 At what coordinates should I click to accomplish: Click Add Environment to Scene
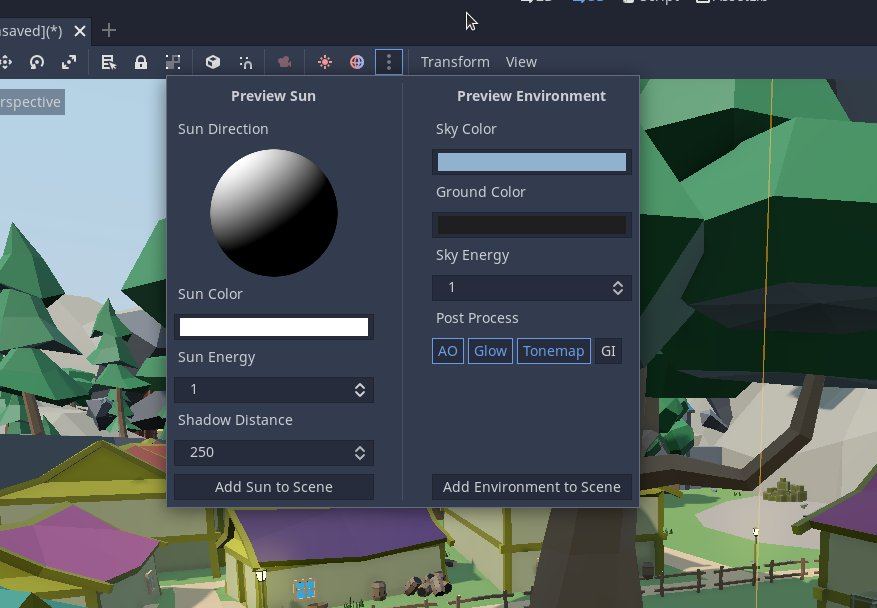[531, 487]
